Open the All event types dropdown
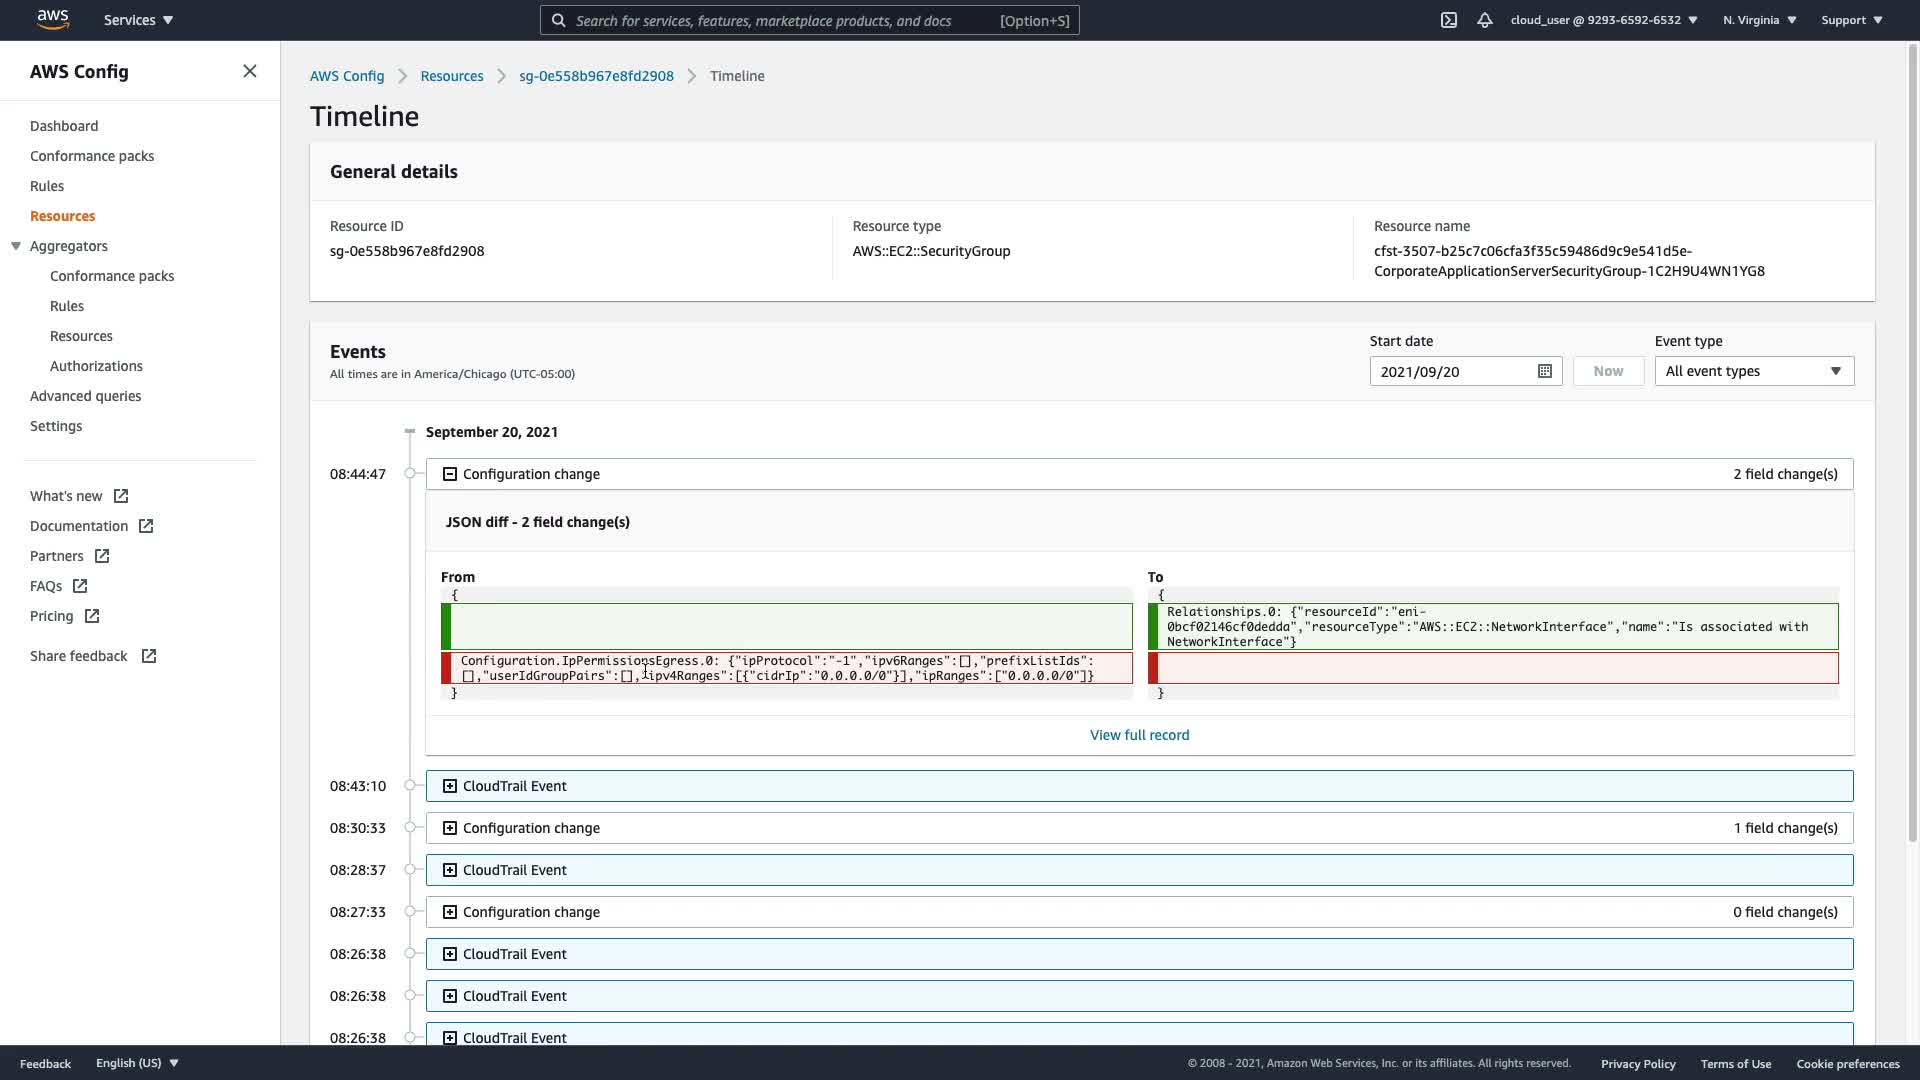 1753,371
